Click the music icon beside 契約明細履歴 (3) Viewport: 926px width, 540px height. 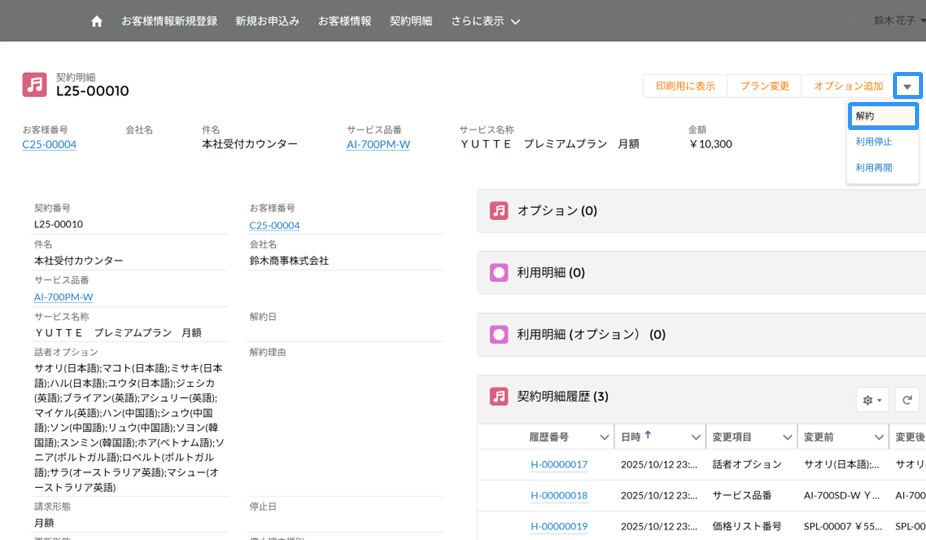499,397
